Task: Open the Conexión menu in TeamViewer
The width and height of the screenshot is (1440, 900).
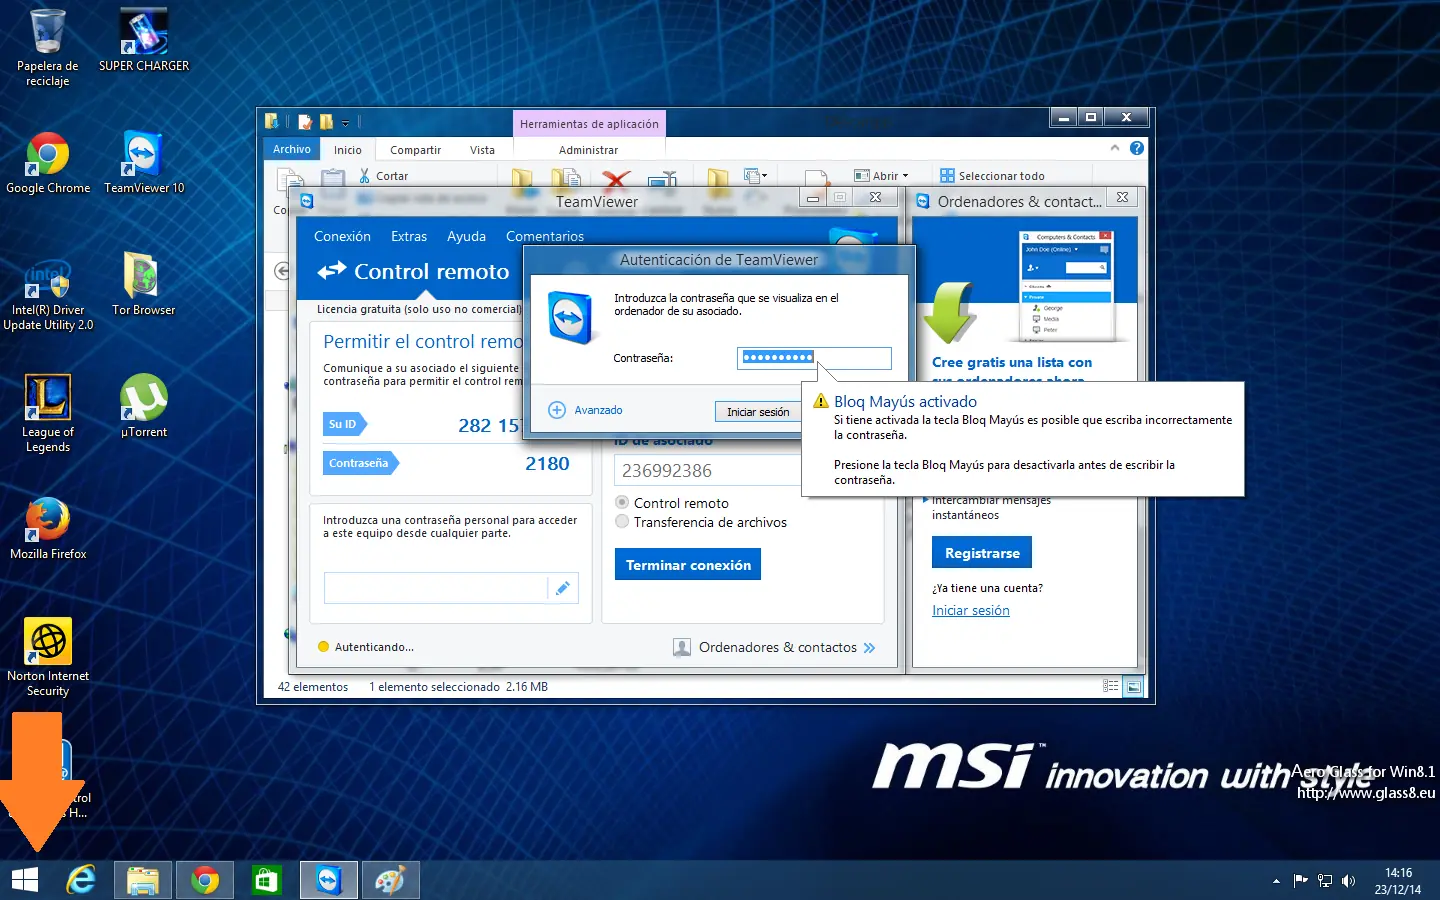Action: coord(342,236)
